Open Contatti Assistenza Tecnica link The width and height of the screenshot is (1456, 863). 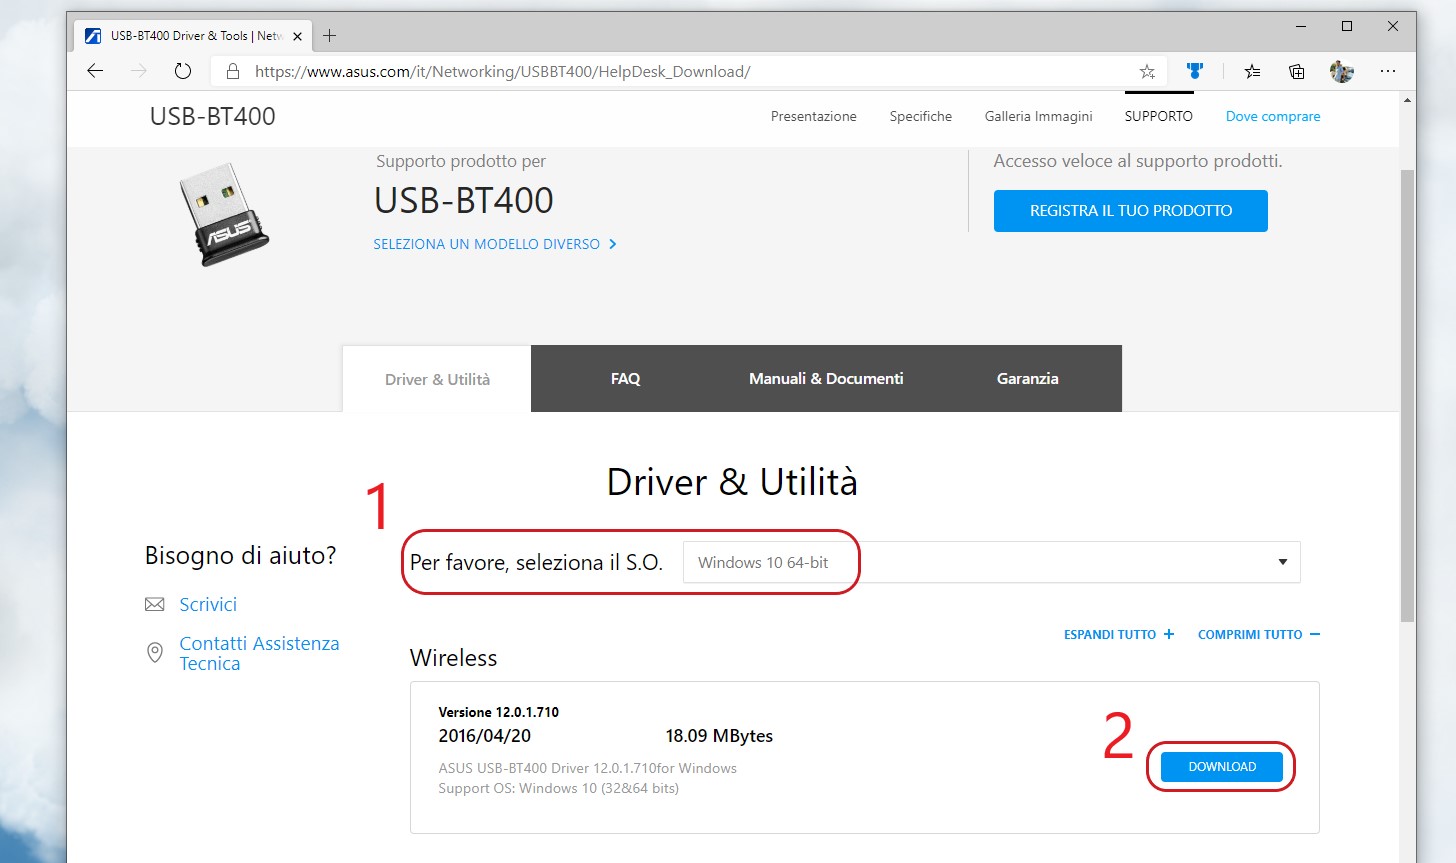click(259, 653)
